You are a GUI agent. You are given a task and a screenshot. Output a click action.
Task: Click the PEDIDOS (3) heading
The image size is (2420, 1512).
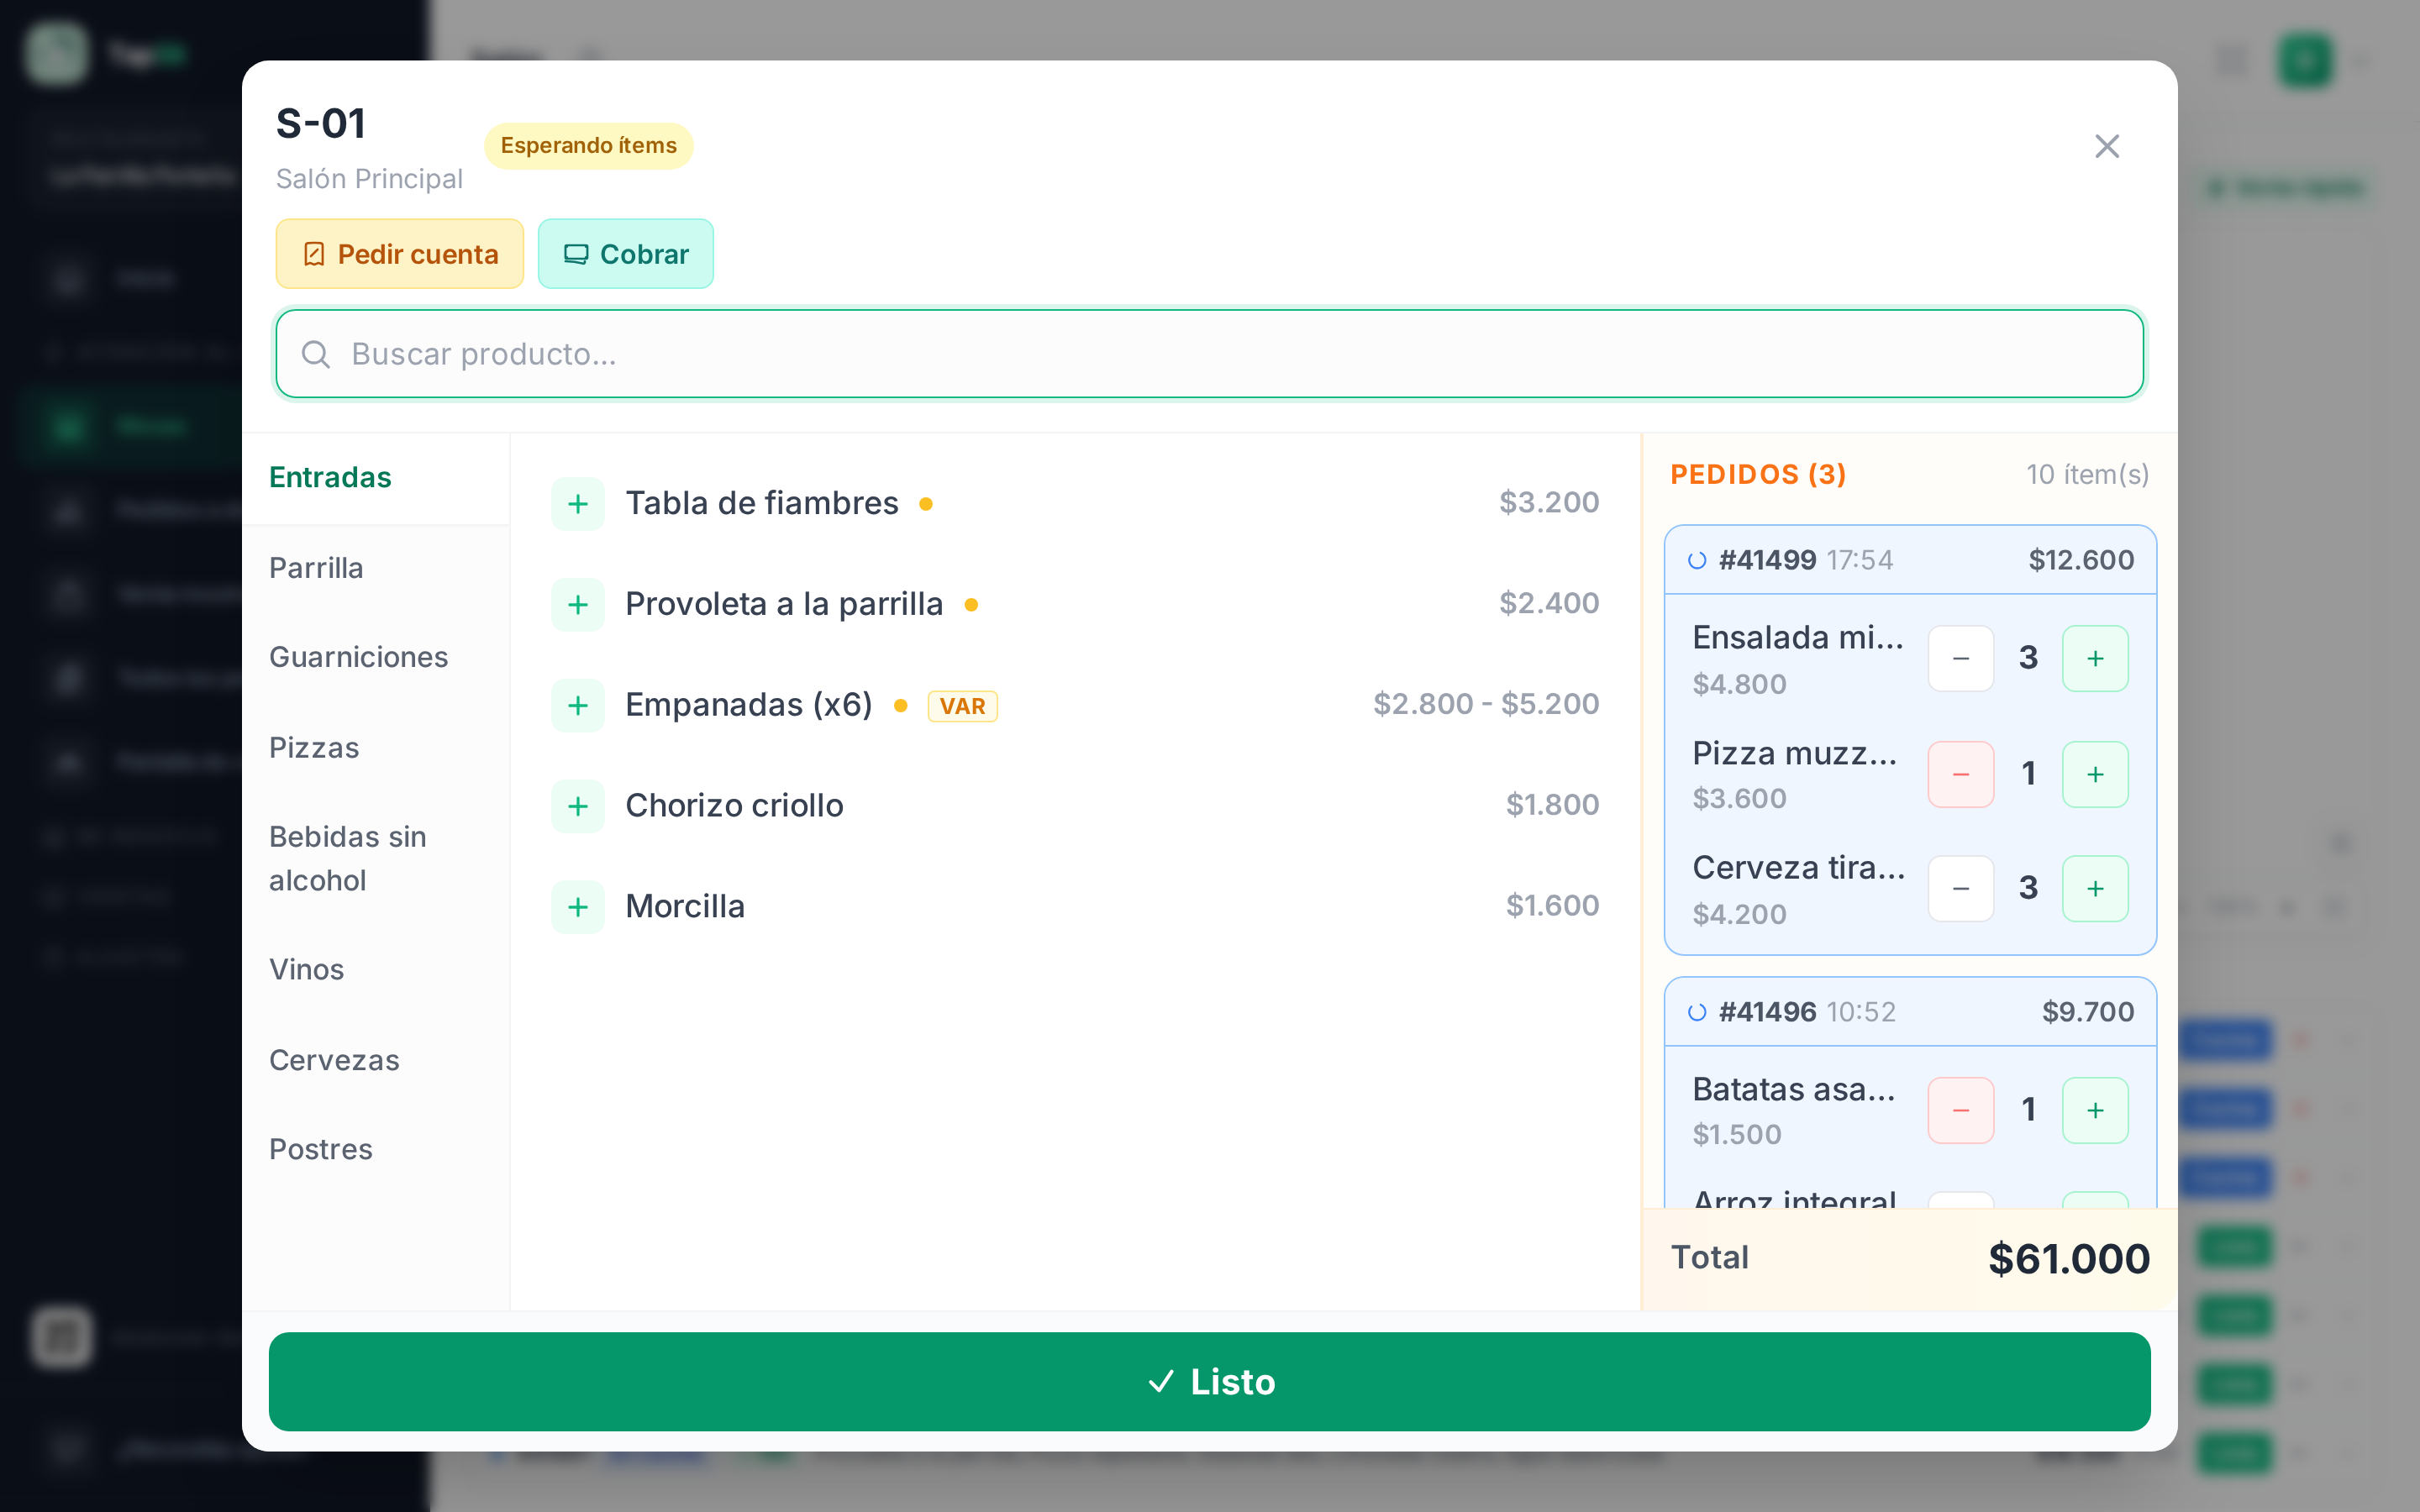[1758, 475]
